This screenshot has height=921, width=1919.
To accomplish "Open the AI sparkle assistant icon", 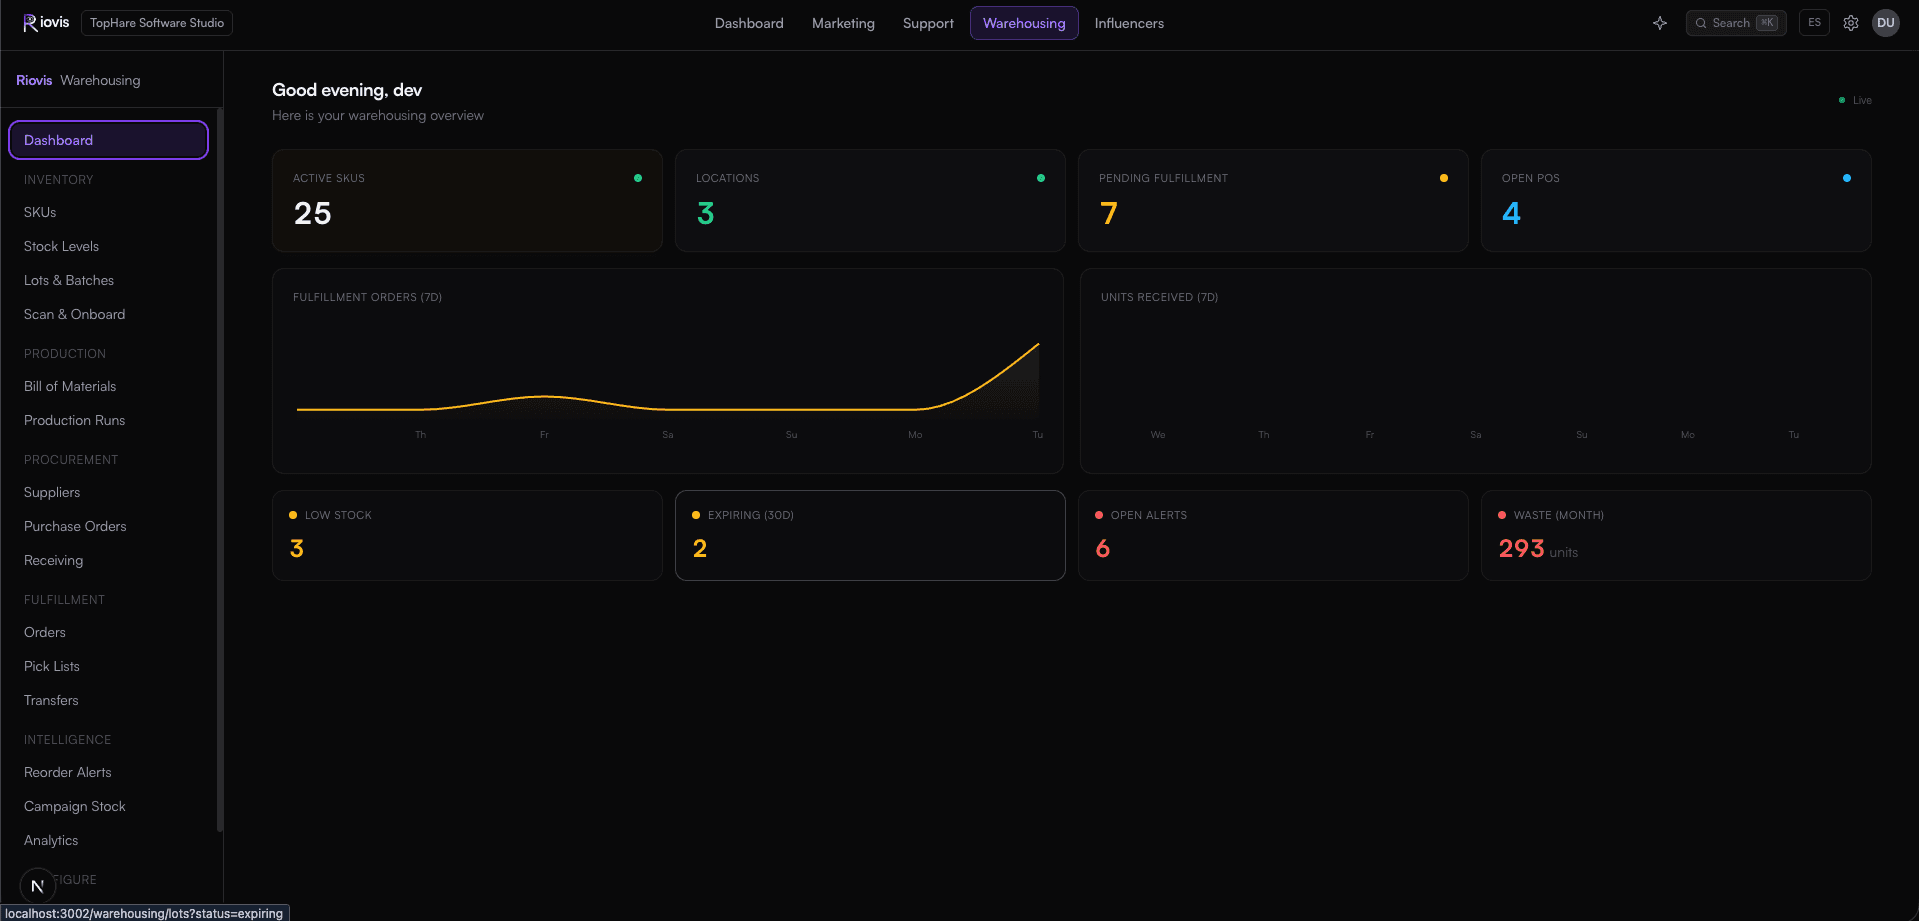I will coord(1660,23).
